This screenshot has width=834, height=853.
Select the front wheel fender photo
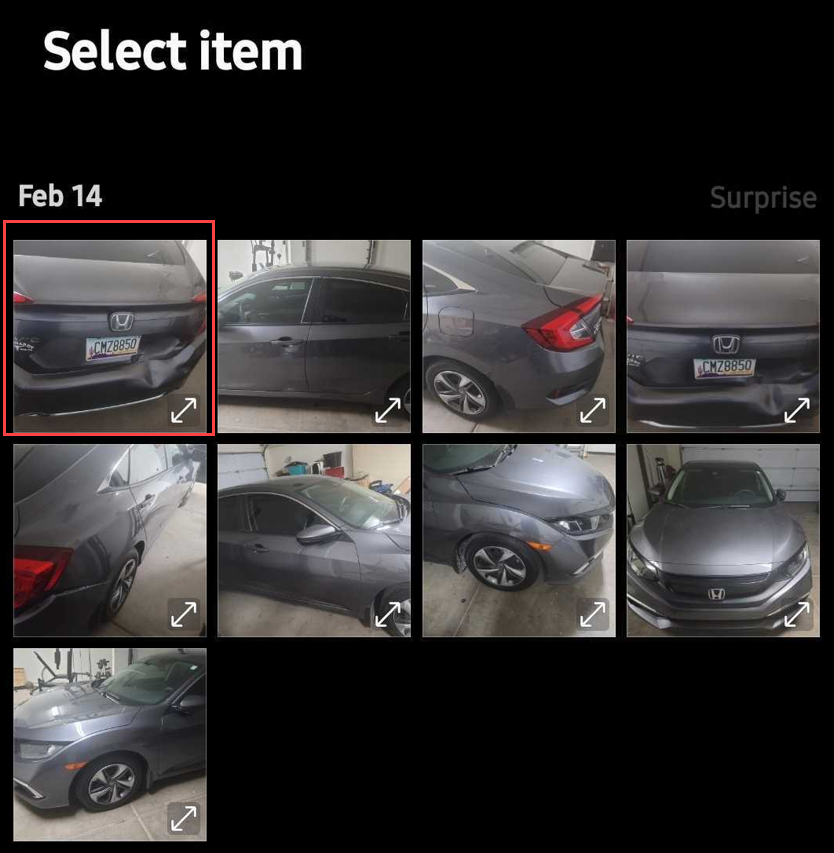519,540
